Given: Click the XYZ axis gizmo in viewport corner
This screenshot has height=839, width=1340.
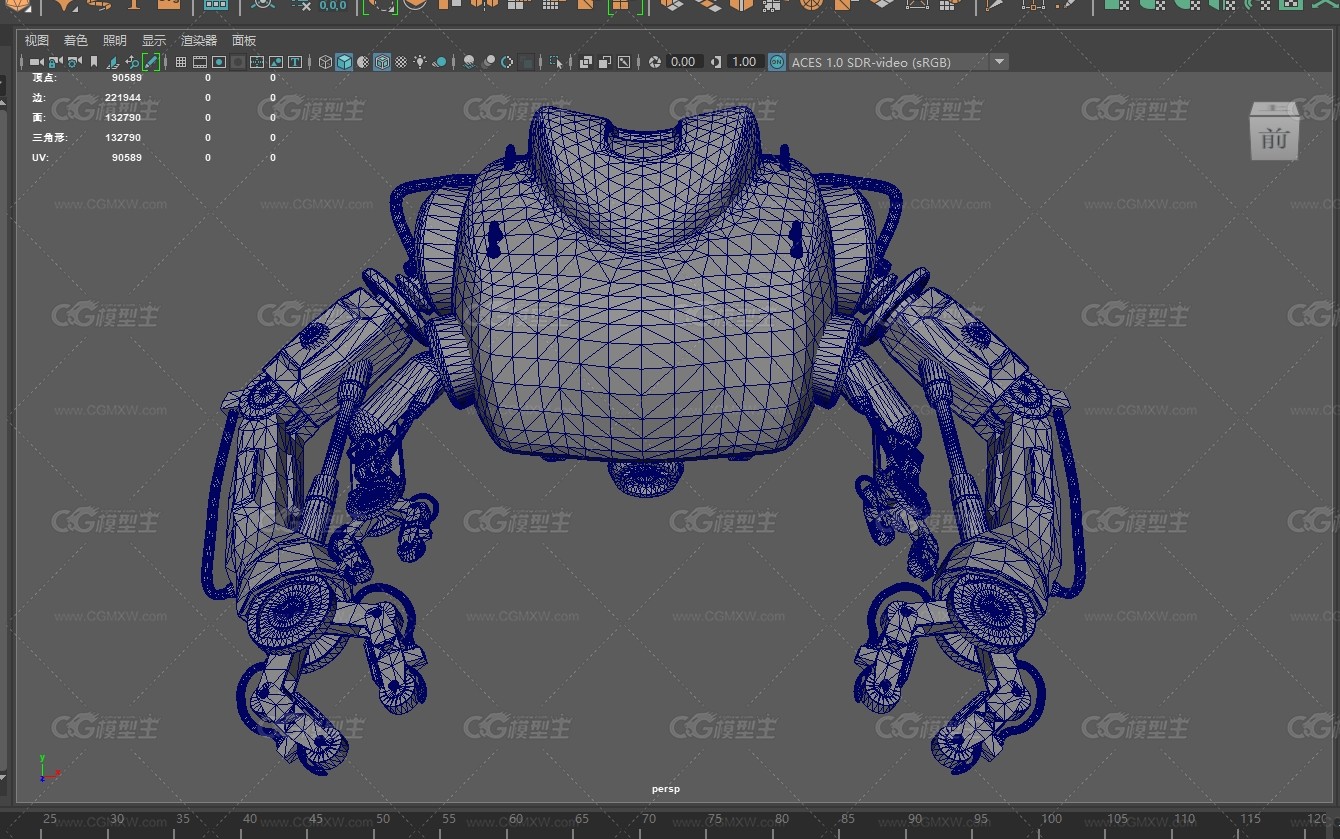Looking at the screenshot, I should click(x=48, y=768).
